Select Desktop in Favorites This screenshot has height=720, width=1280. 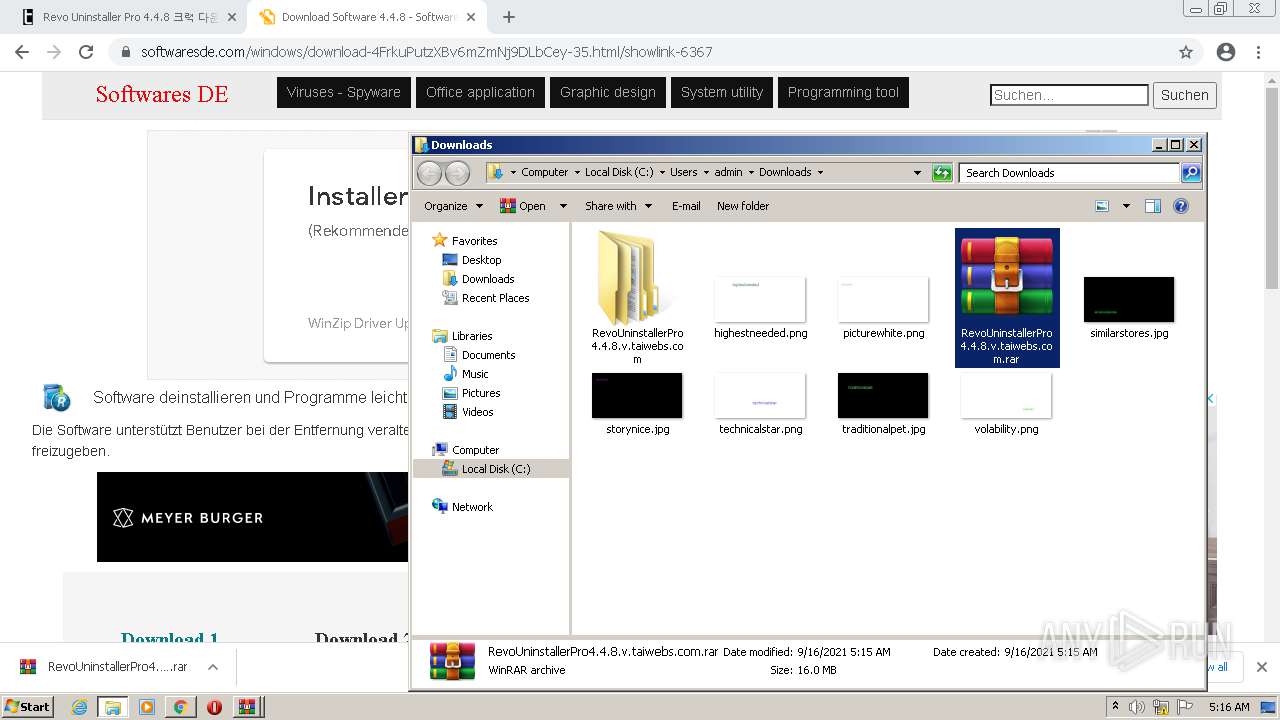coord(472,260)
